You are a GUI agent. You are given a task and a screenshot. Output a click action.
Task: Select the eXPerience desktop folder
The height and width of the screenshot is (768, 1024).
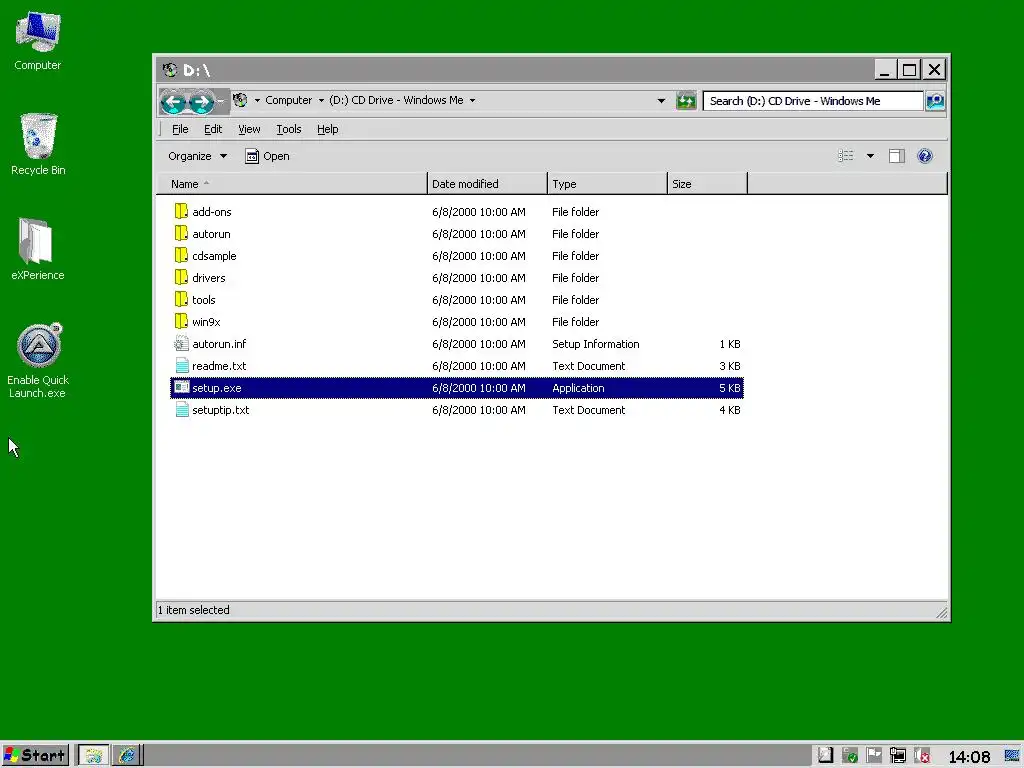[x=37, y=249]
